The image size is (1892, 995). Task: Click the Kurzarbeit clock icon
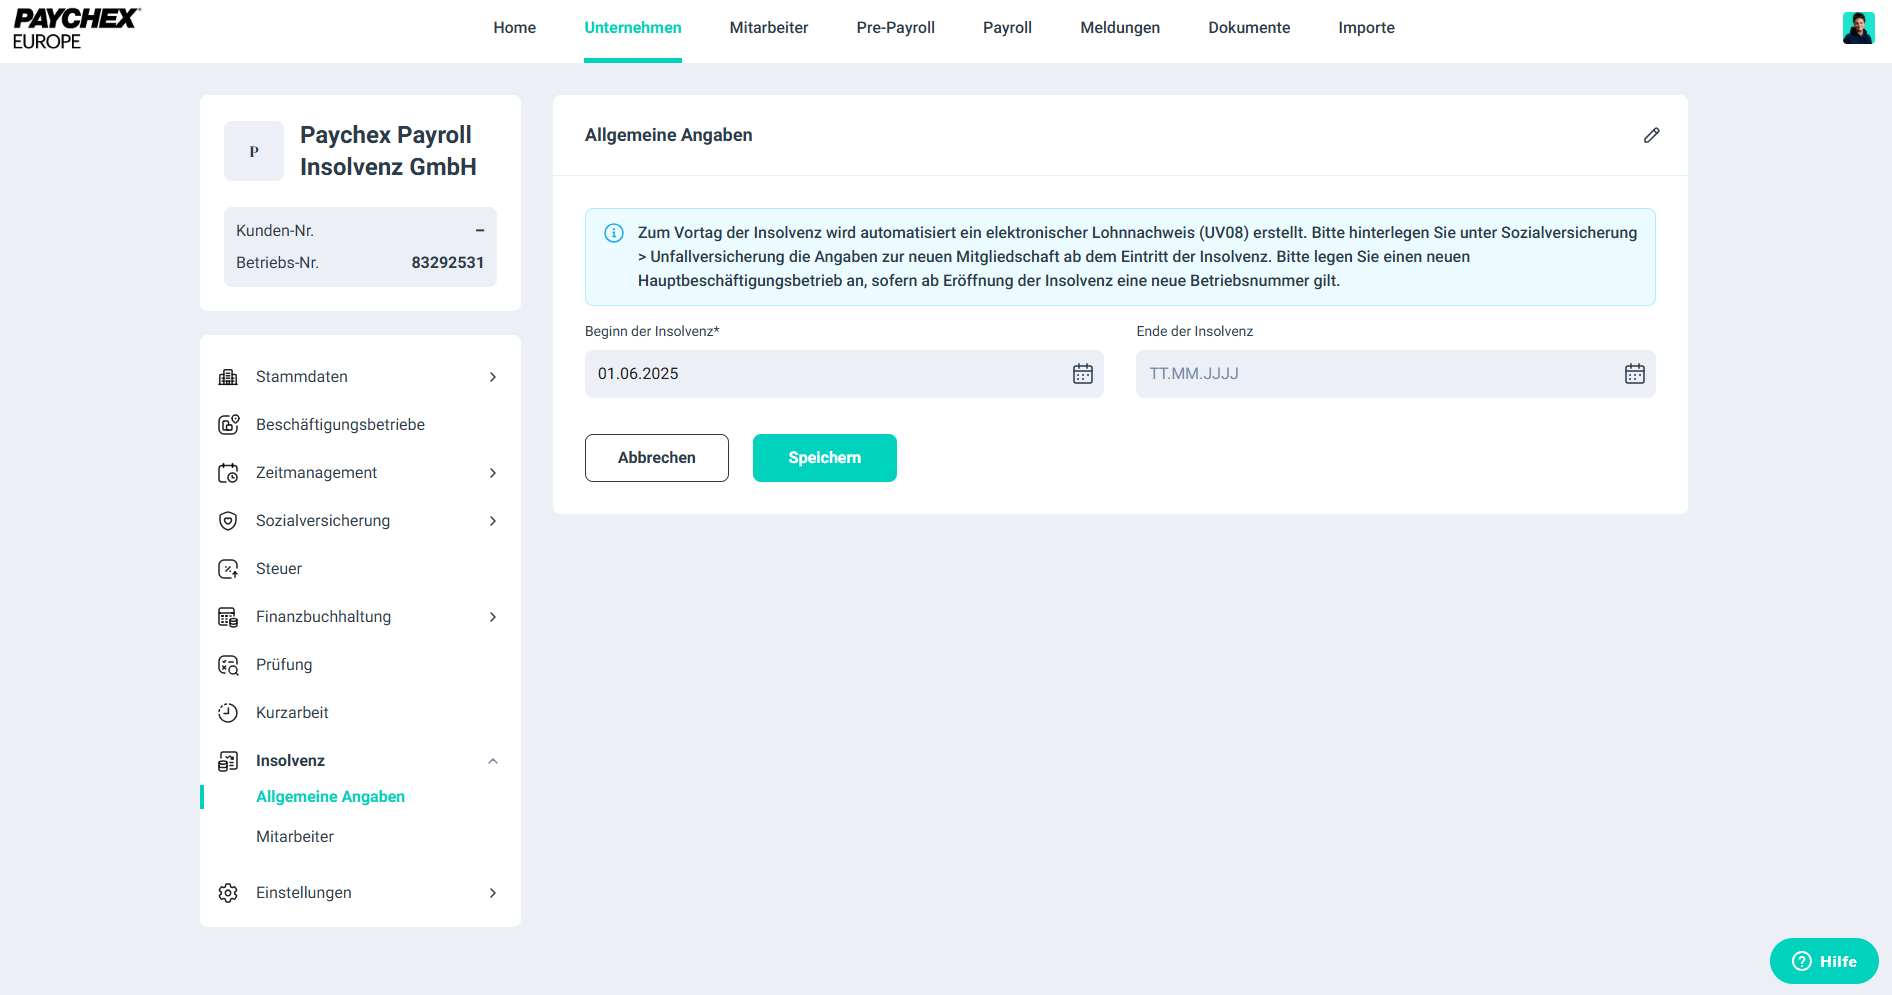(228, 713)
